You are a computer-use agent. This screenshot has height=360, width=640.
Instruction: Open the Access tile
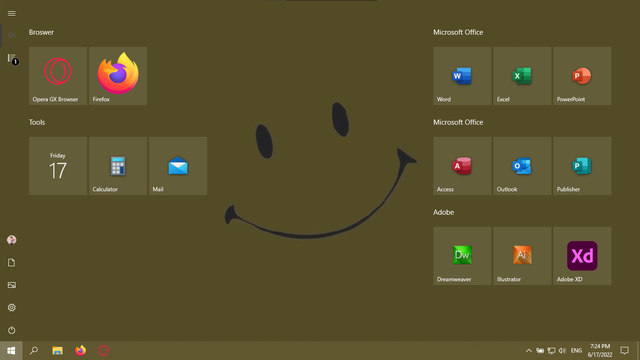[x=462, y=166]
